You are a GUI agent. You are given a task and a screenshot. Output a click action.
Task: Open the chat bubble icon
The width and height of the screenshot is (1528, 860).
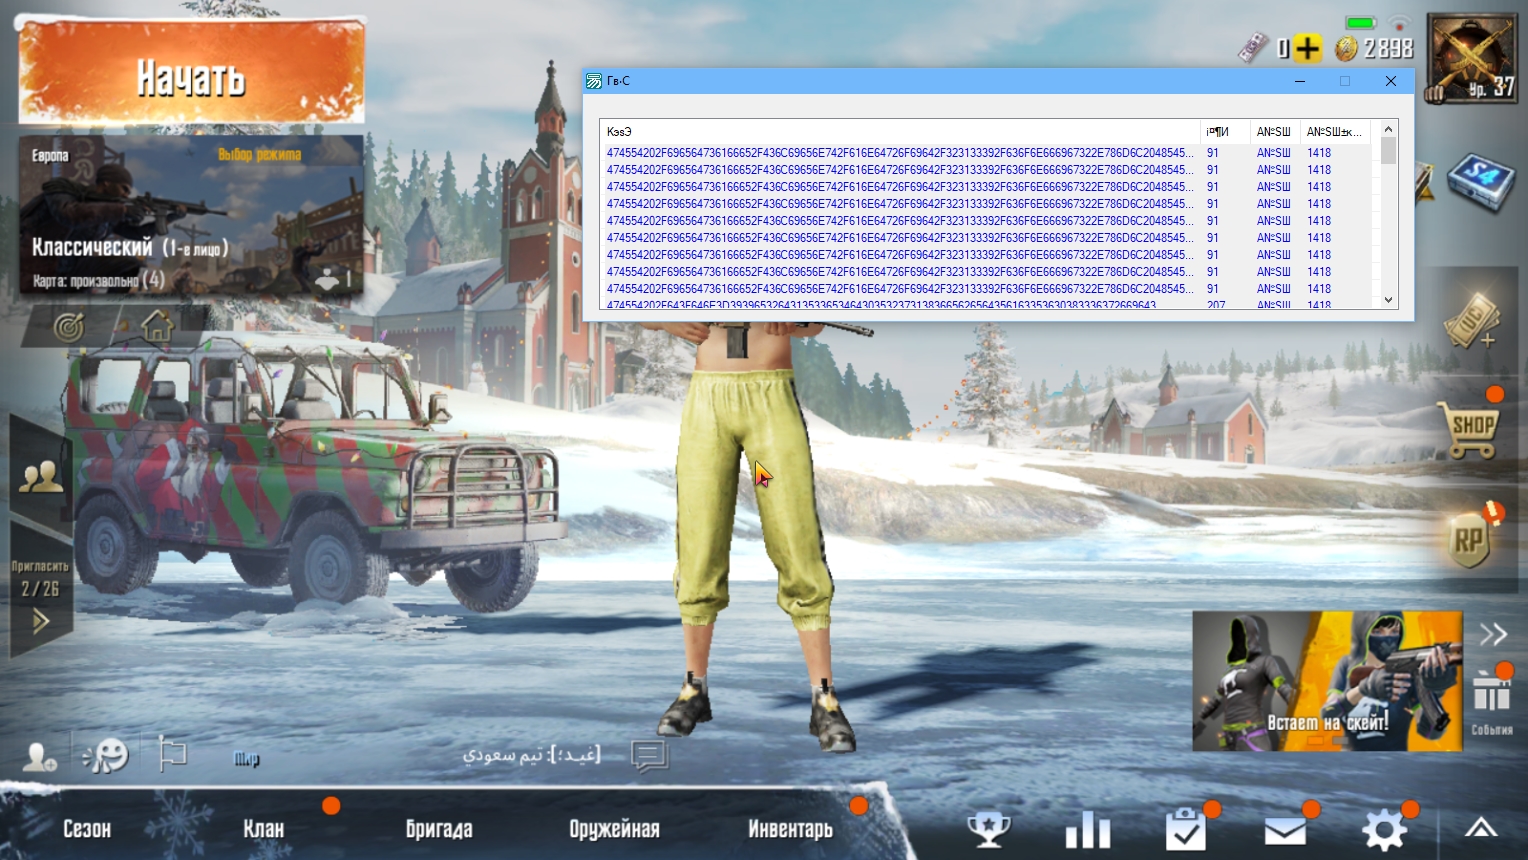click(649, 756)
